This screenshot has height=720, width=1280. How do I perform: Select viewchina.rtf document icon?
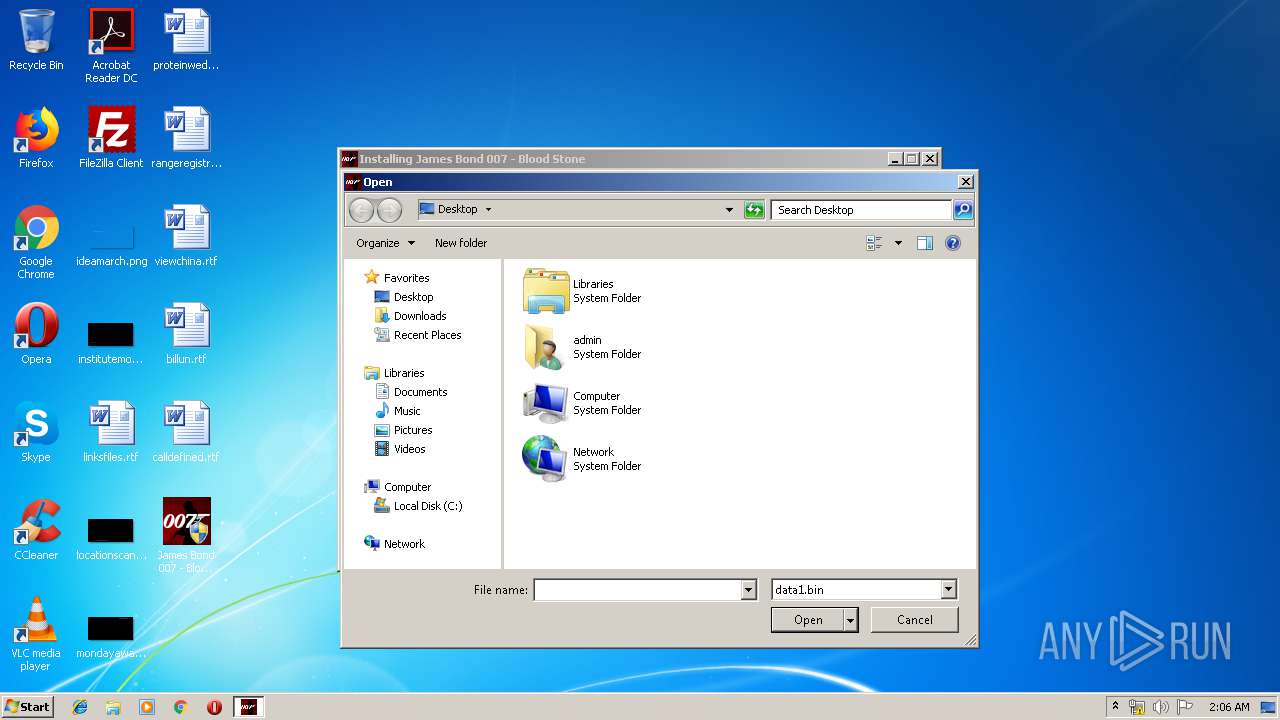[x=186, y=236]
